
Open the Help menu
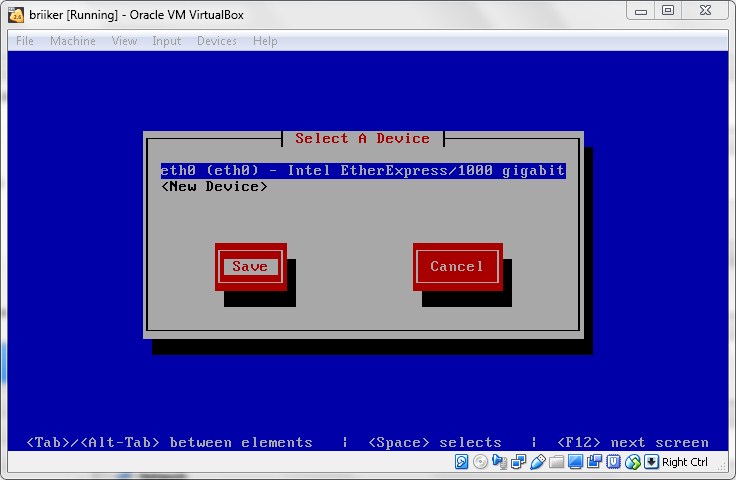tap(265, 41)
